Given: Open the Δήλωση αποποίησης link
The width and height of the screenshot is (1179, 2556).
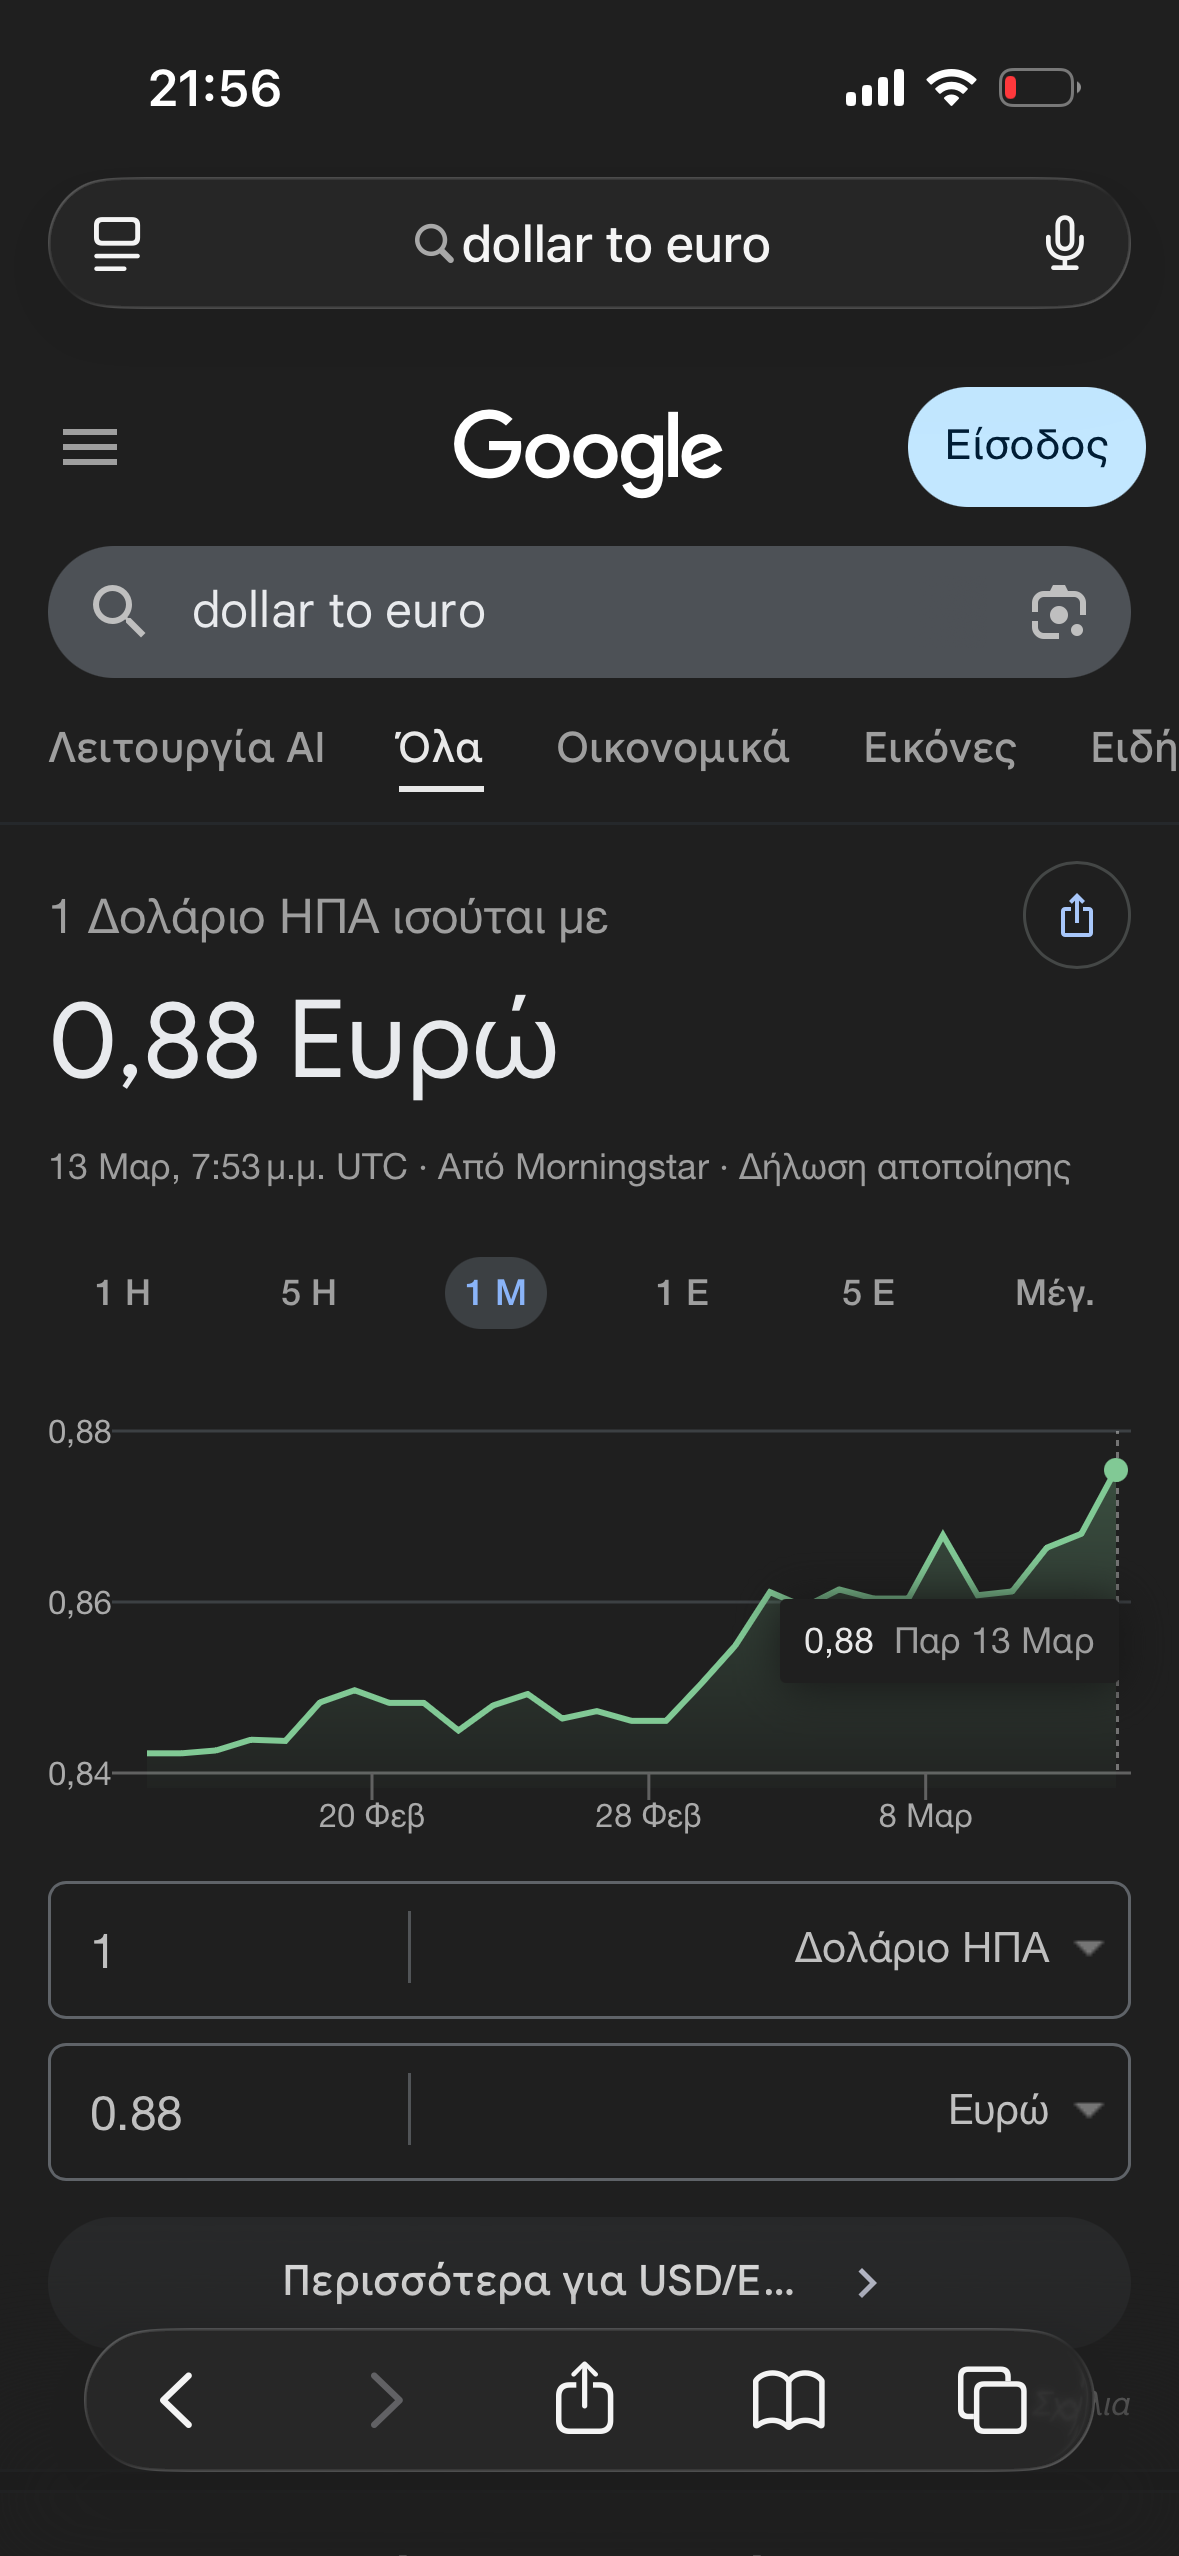Looking at the screenshot, I should click(904, 1167).
